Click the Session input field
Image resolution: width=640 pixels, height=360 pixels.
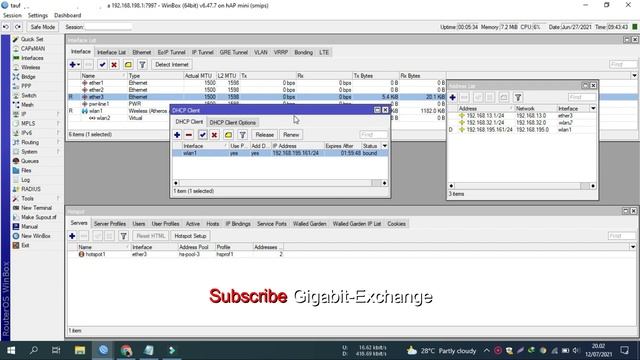coord(108,27)
